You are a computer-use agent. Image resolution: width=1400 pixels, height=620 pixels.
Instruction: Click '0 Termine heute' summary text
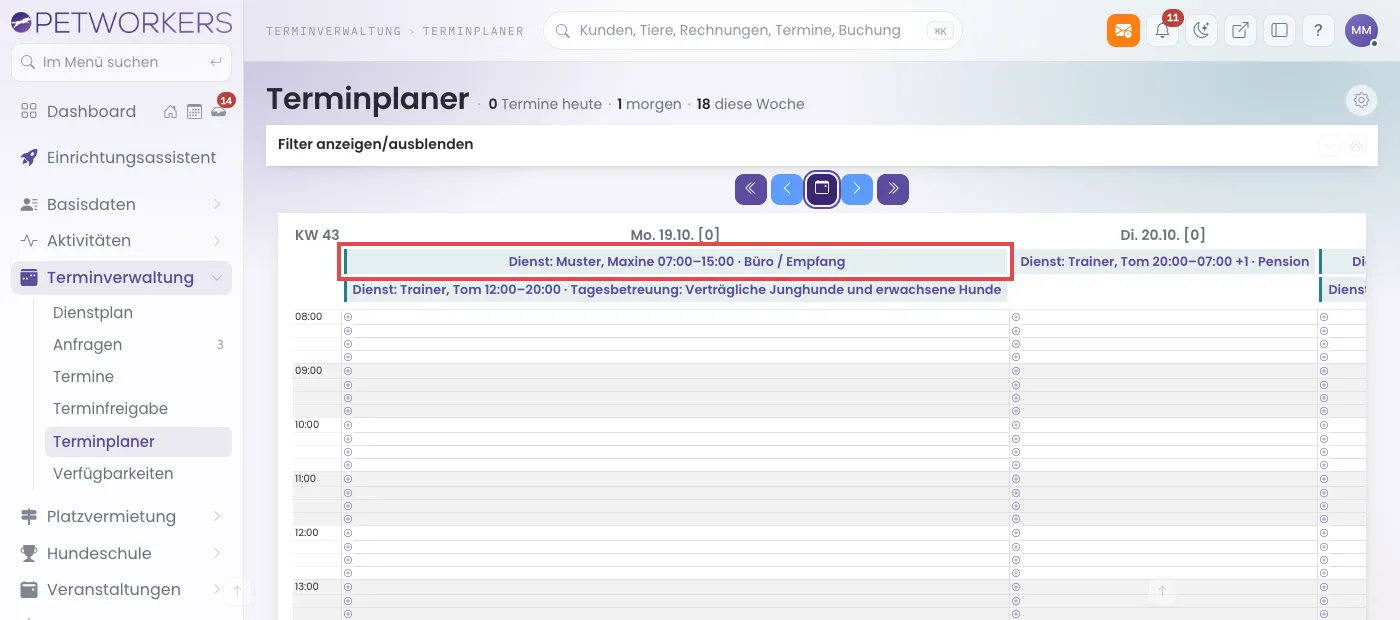click(545, 104)
